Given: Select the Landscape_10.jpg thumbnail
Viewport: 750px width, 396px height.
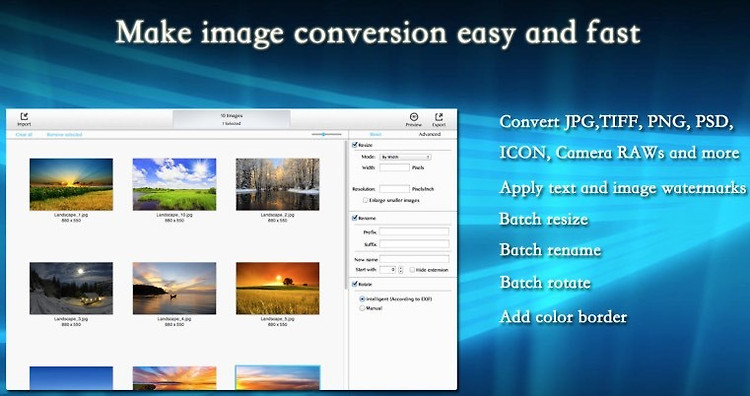Looking at the screenshot, I should pos(175,185).
